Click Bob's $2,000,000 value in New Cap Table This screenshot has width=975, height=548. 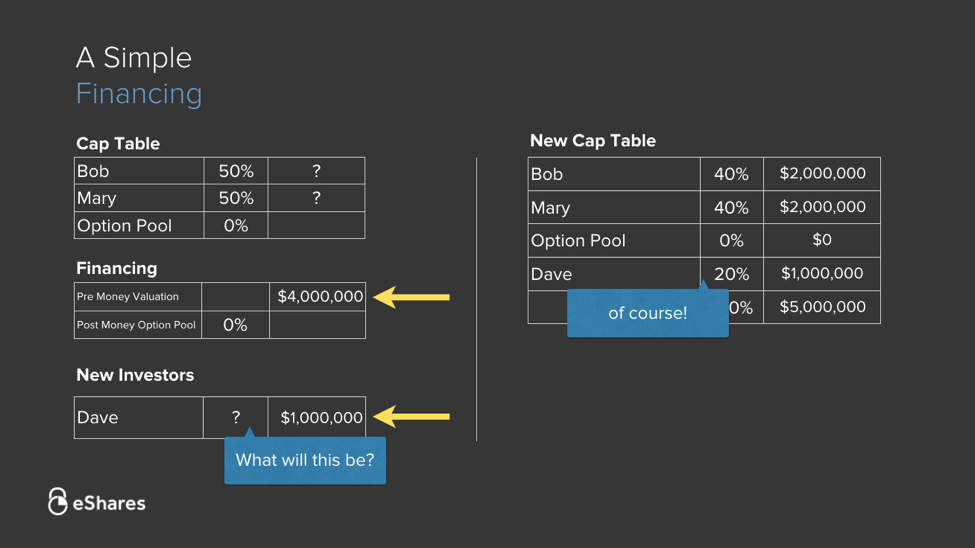click(x=822, y=174)
